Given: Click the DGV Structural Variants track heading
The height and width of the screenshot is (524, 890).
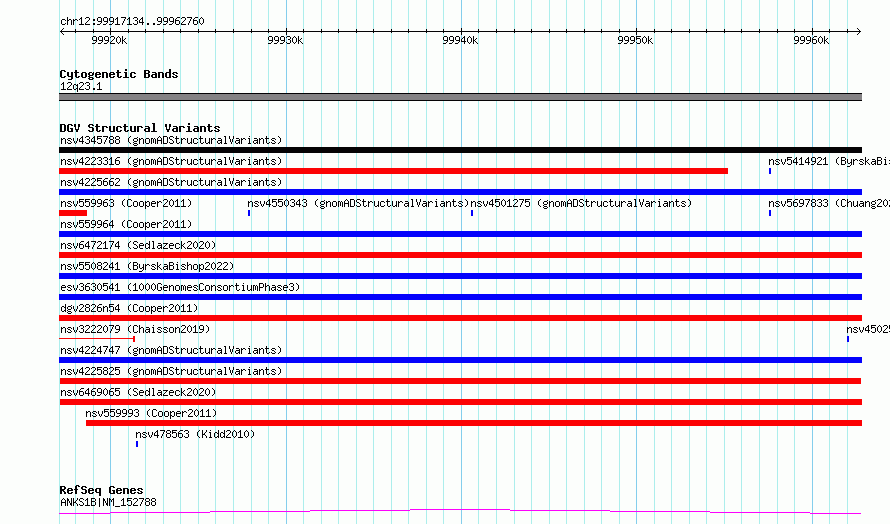Looking at the screenshot, I should [x=140, y=128].
